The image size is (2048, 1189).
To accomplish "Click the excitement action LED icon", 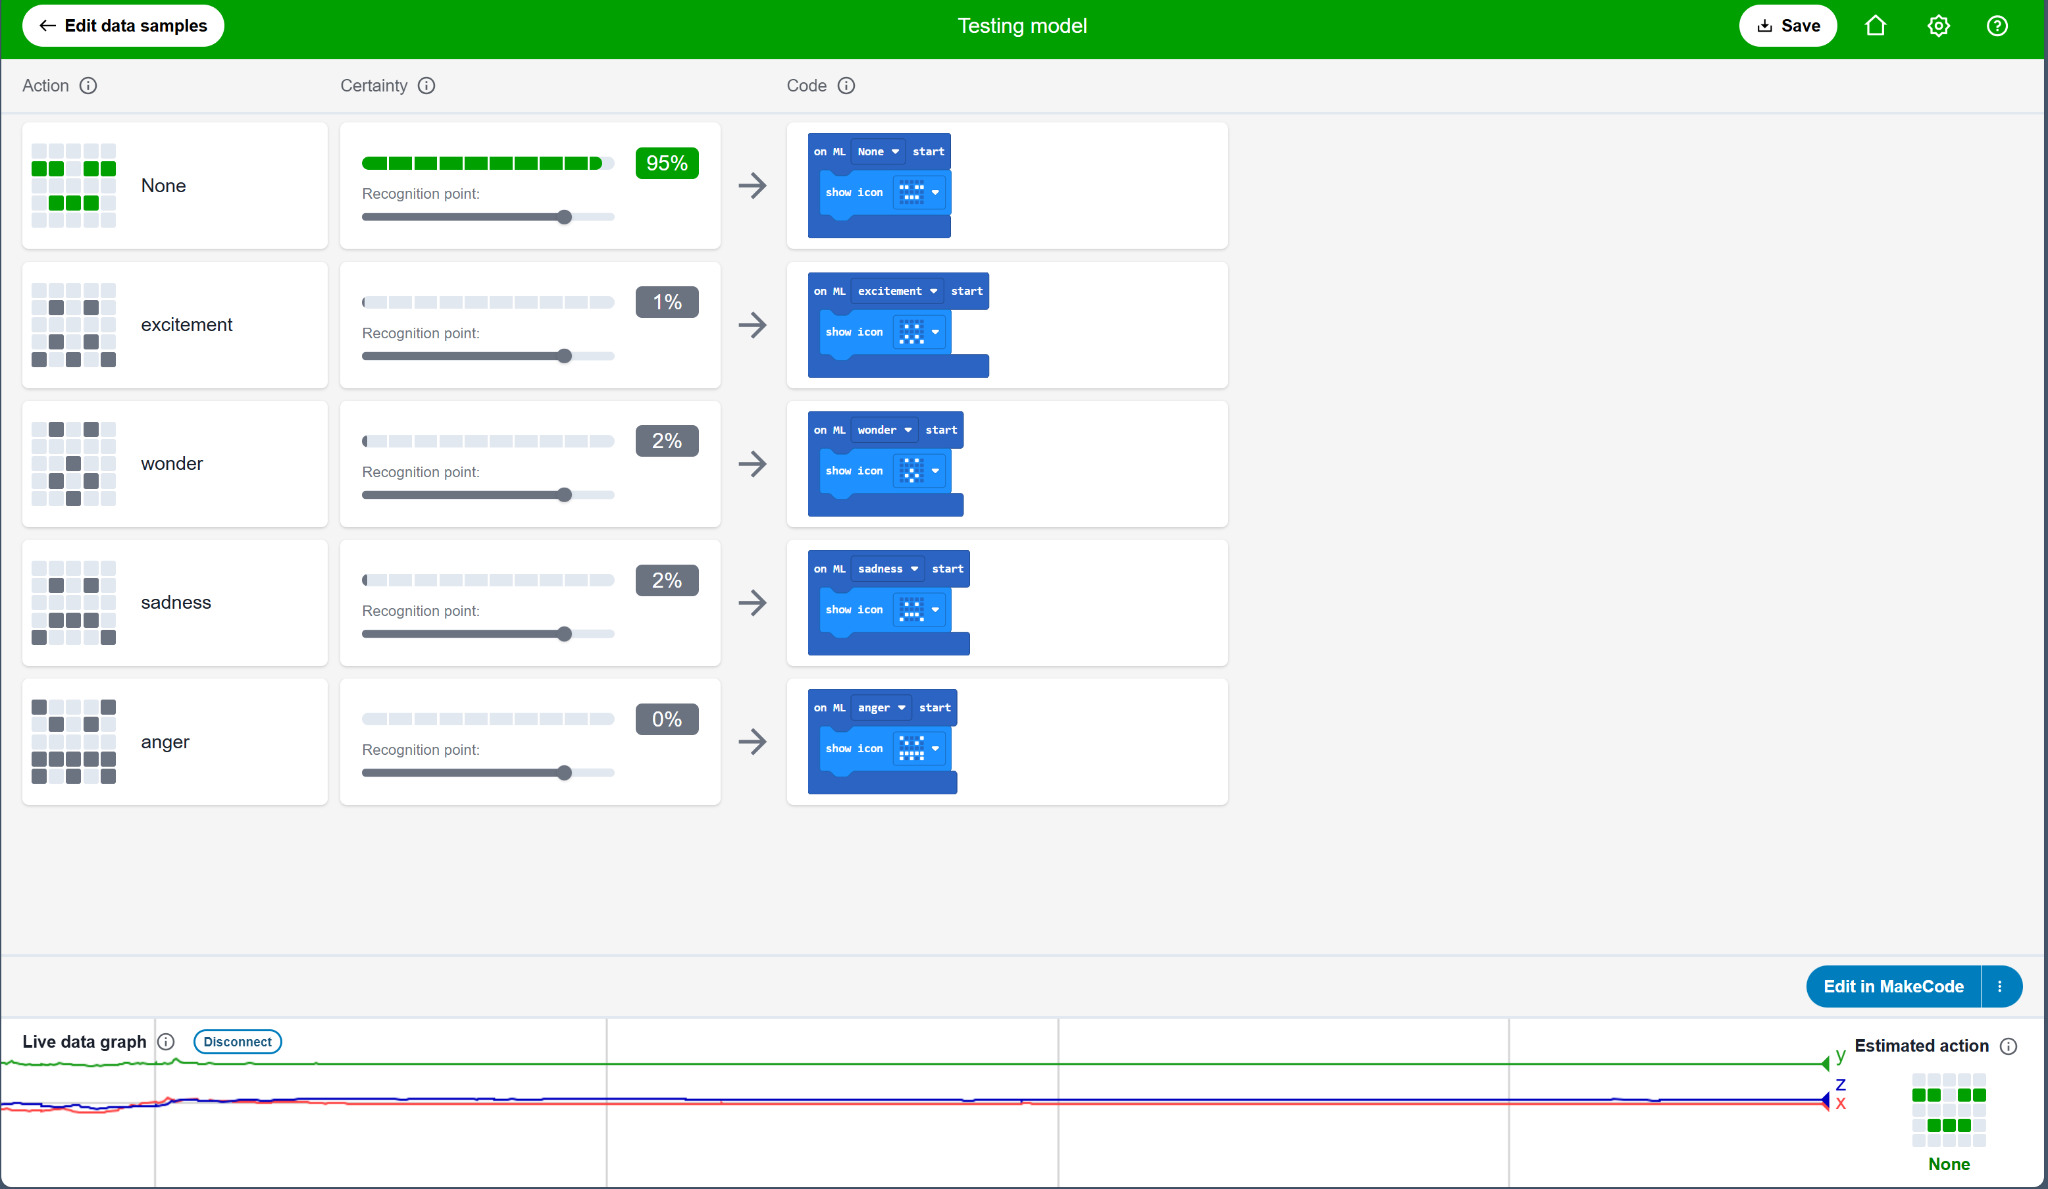I will click(74, 325).
